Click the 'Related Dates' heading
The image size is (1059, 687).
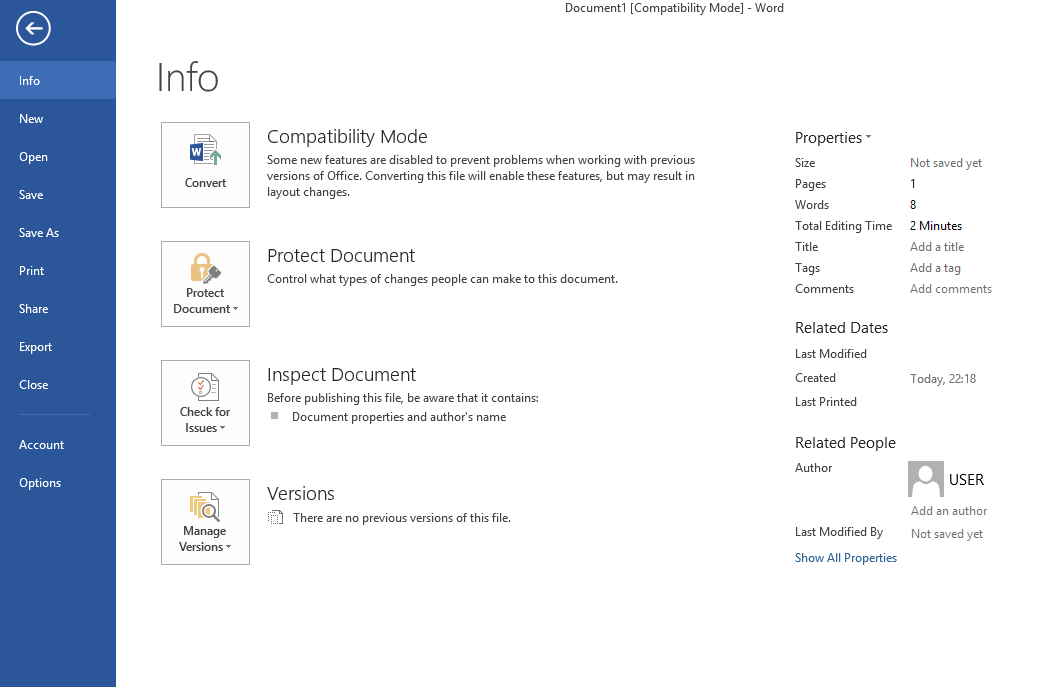point(841,328)
